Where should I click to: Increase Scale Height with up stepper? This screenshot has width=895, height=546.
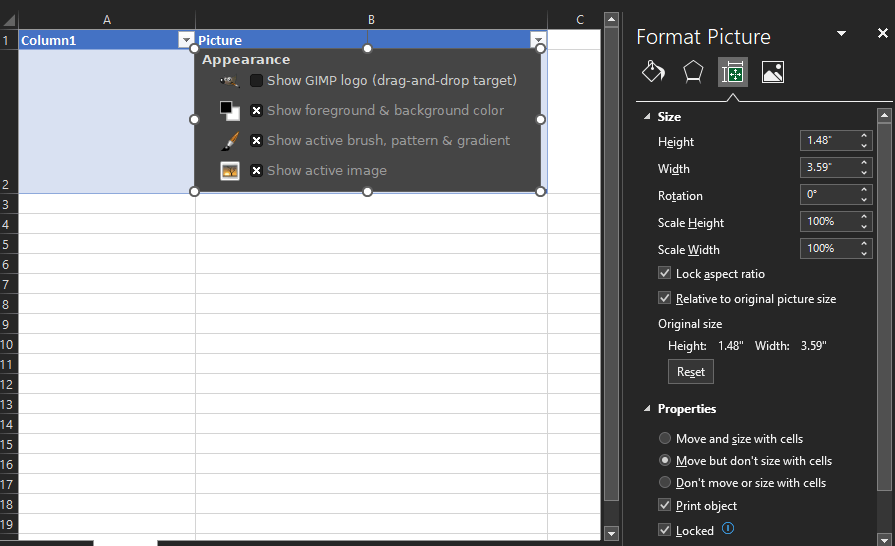(x=864, y=216)
